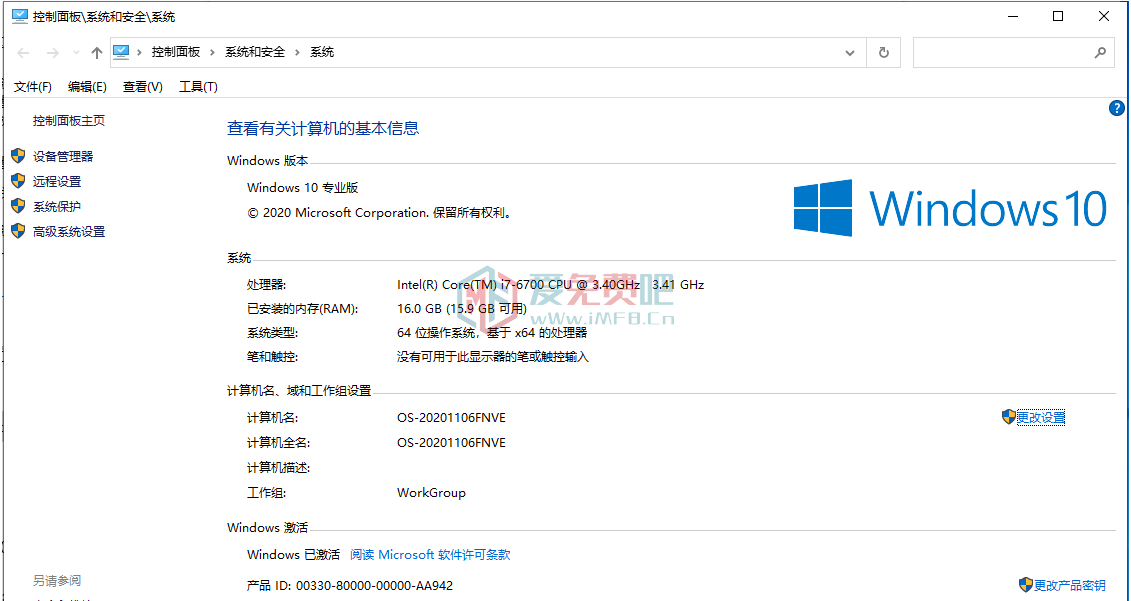Click 查看有关计算机的基本信息 heading
The width and height of the screenshot is (1131, 601).
323,128
